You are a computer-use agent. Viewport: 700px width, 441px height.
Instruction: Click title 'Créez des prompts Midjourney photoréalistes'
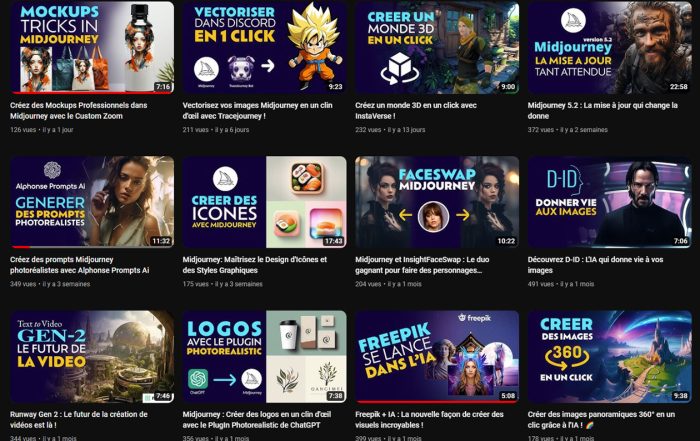79,265
